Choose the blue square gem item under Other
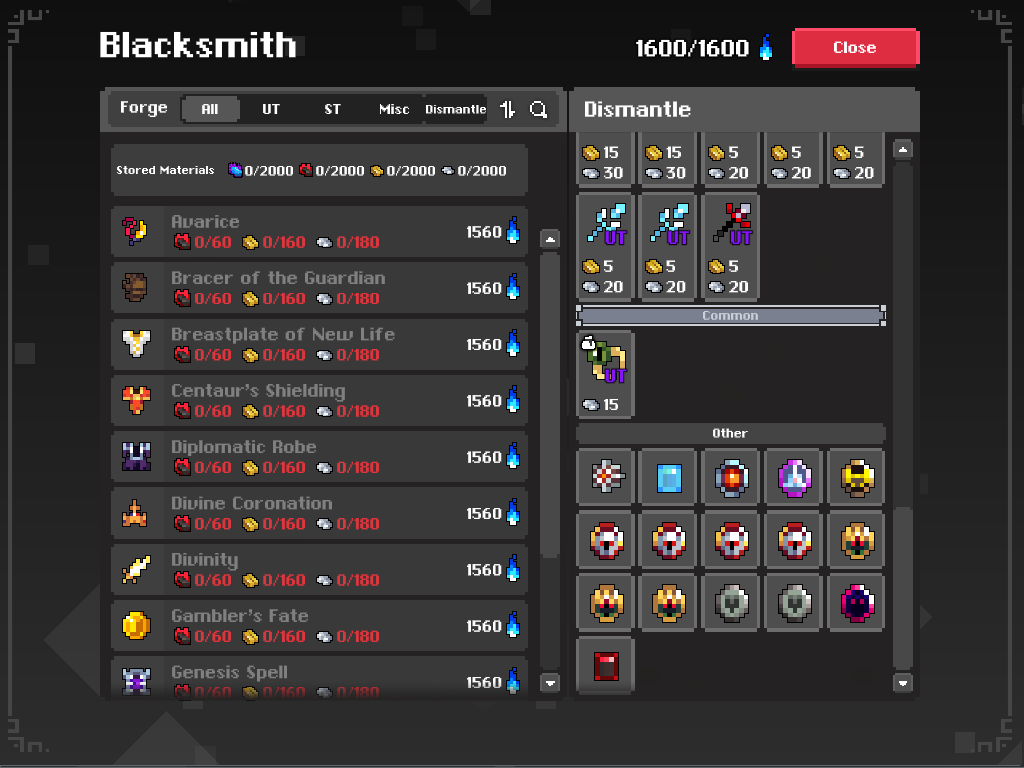Viewport: 1024px width, 768px height. pyautogui.click(x=669, y=477)
